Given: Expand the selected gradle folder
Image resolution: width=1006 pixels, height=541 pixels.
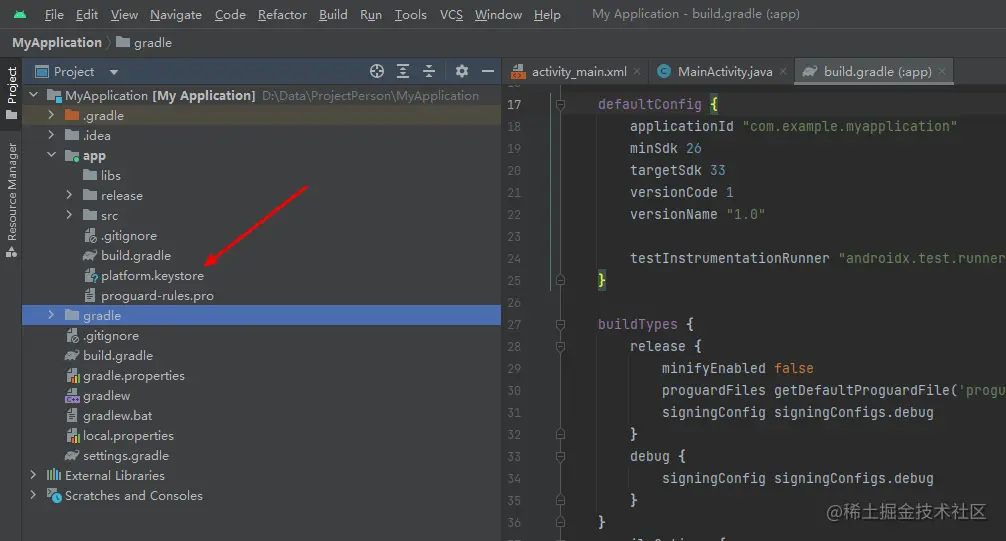Looking at the screenshot, I should coord(51,315).
